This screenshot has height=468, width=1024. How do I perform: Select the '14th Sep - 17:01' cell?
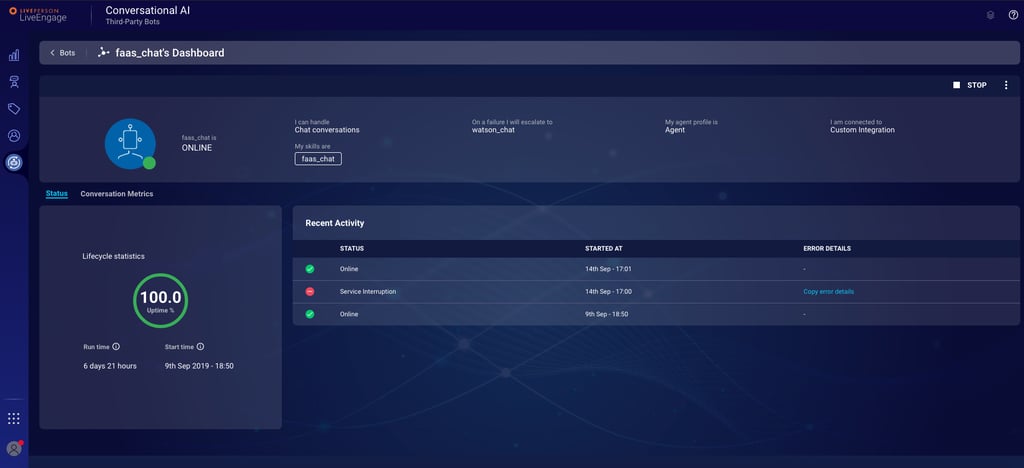click(x=608, y=269)
